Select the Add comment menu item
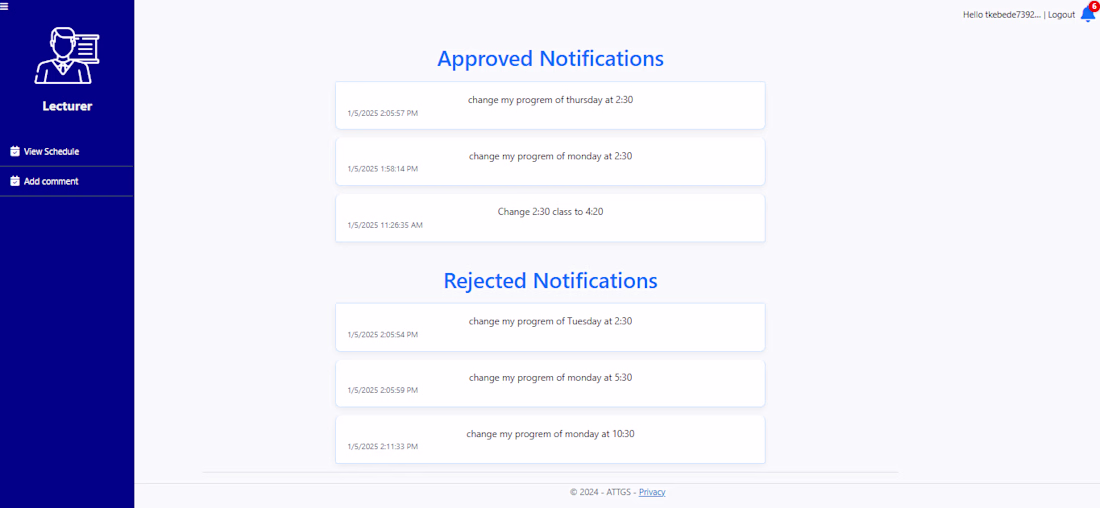The image size is (1100, 508). tap(51, 181)
